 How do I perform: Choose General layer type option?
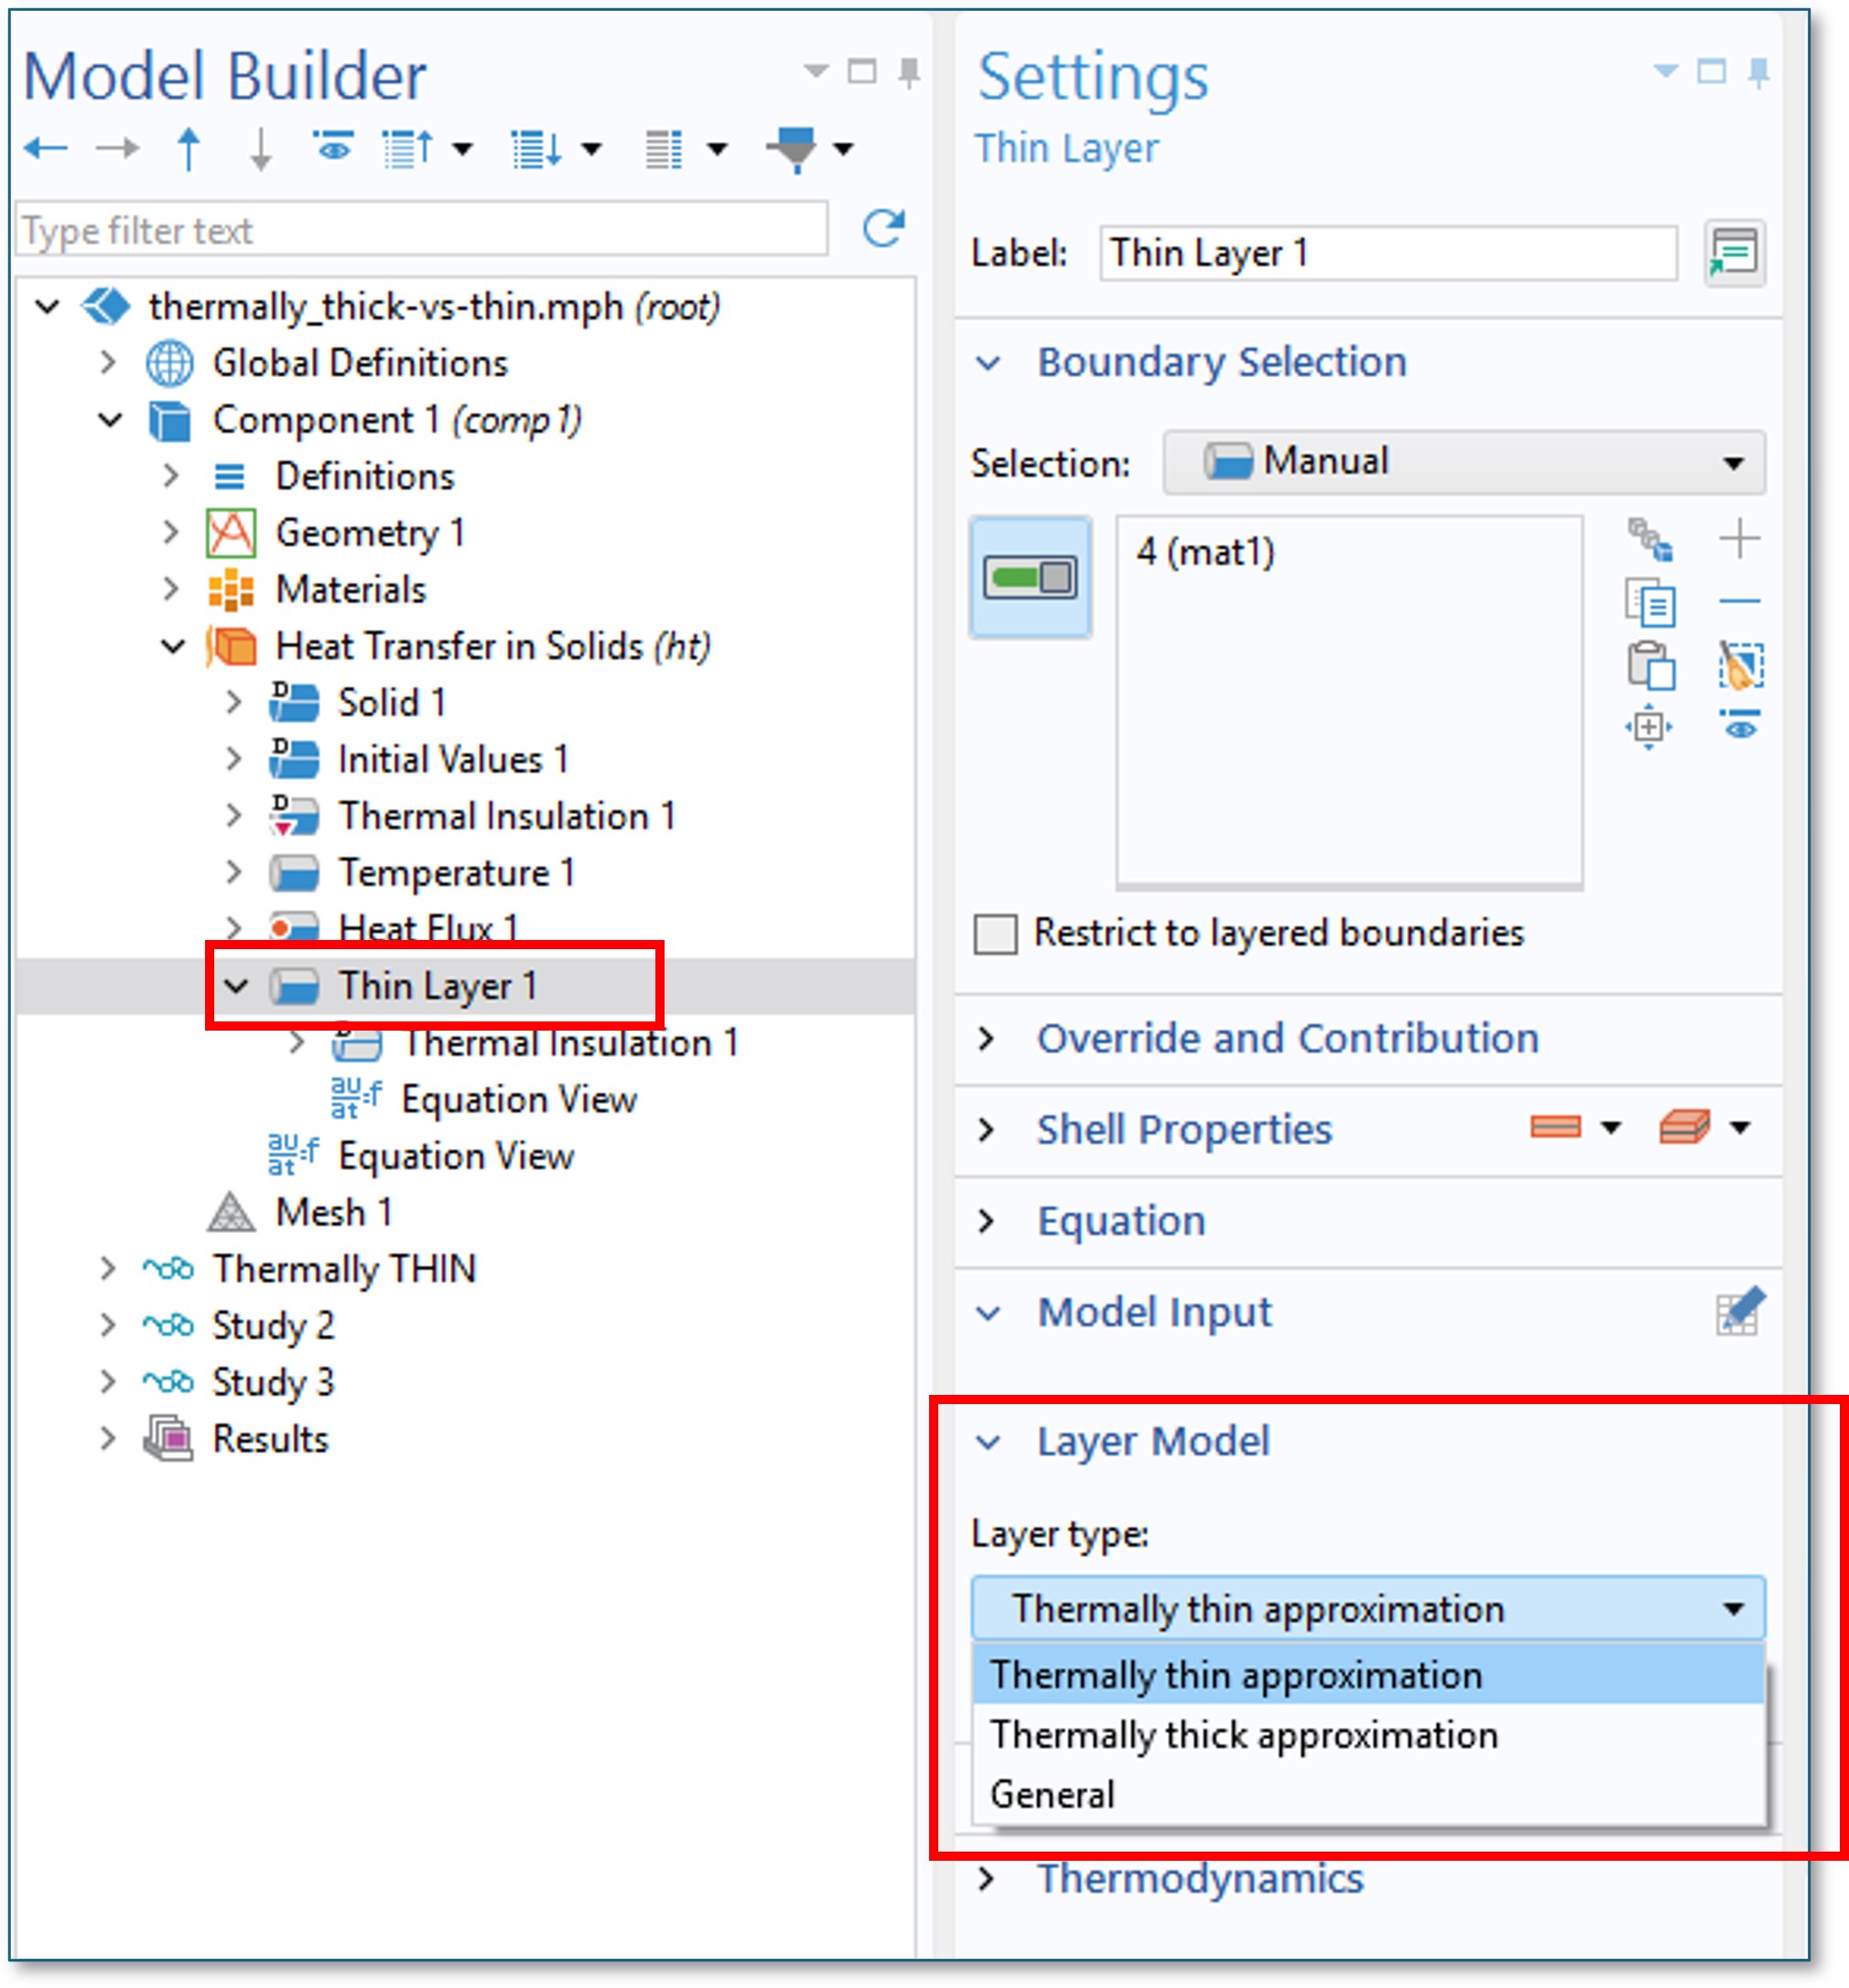coord(1052,1794)
